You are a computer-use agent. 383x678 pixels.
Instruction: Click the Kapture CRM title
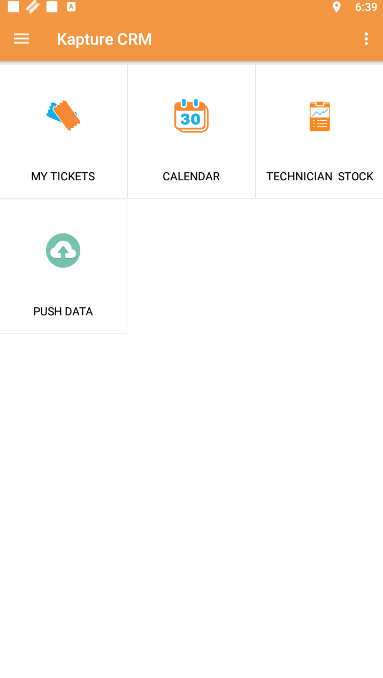click(x=104, y=39)
